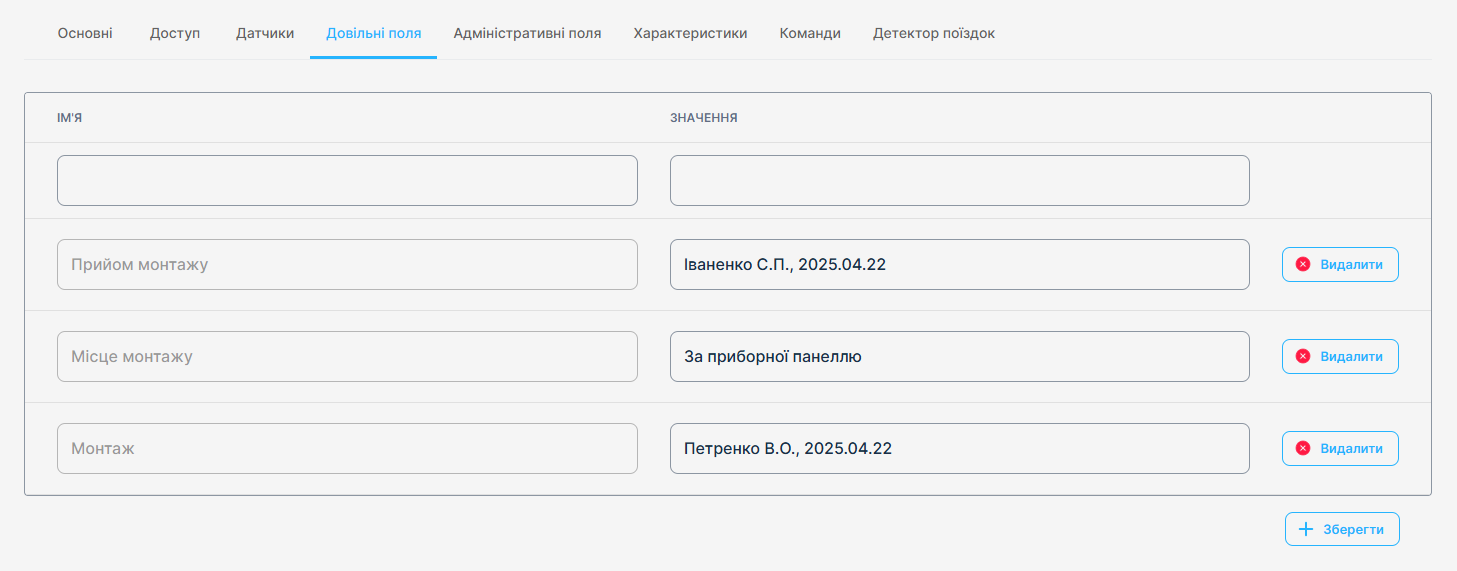Edit the Петренко В.О., 2025.04.22 value field
The height and width of the screenshot is (571, 1457).
point(960,448)
